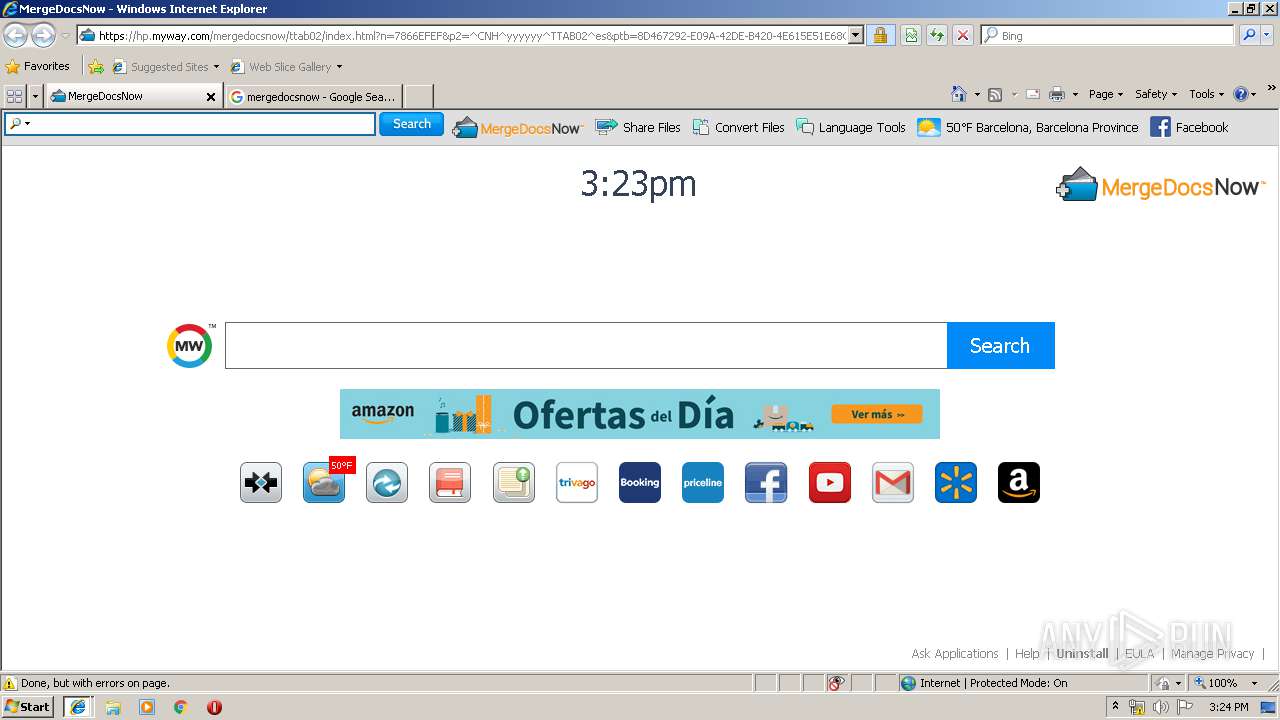The width and height of the screenshot is (1280, 720).
Task: Click the Compatibility View icon
Action: click(x=911, y=36)
